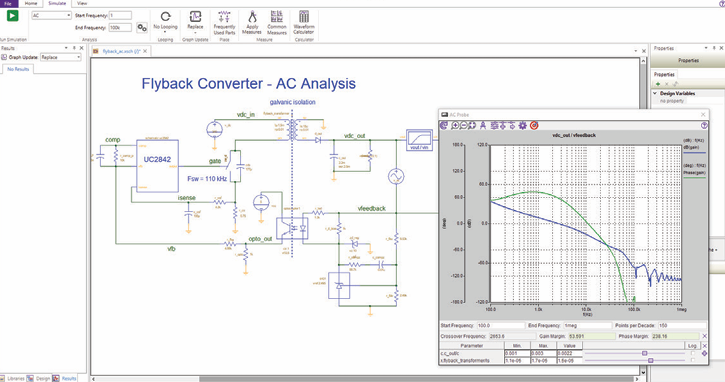Viewport: 725px width, 382px height.
Task: Click the No Looping circular arrow icon
Action: (166, 17)
